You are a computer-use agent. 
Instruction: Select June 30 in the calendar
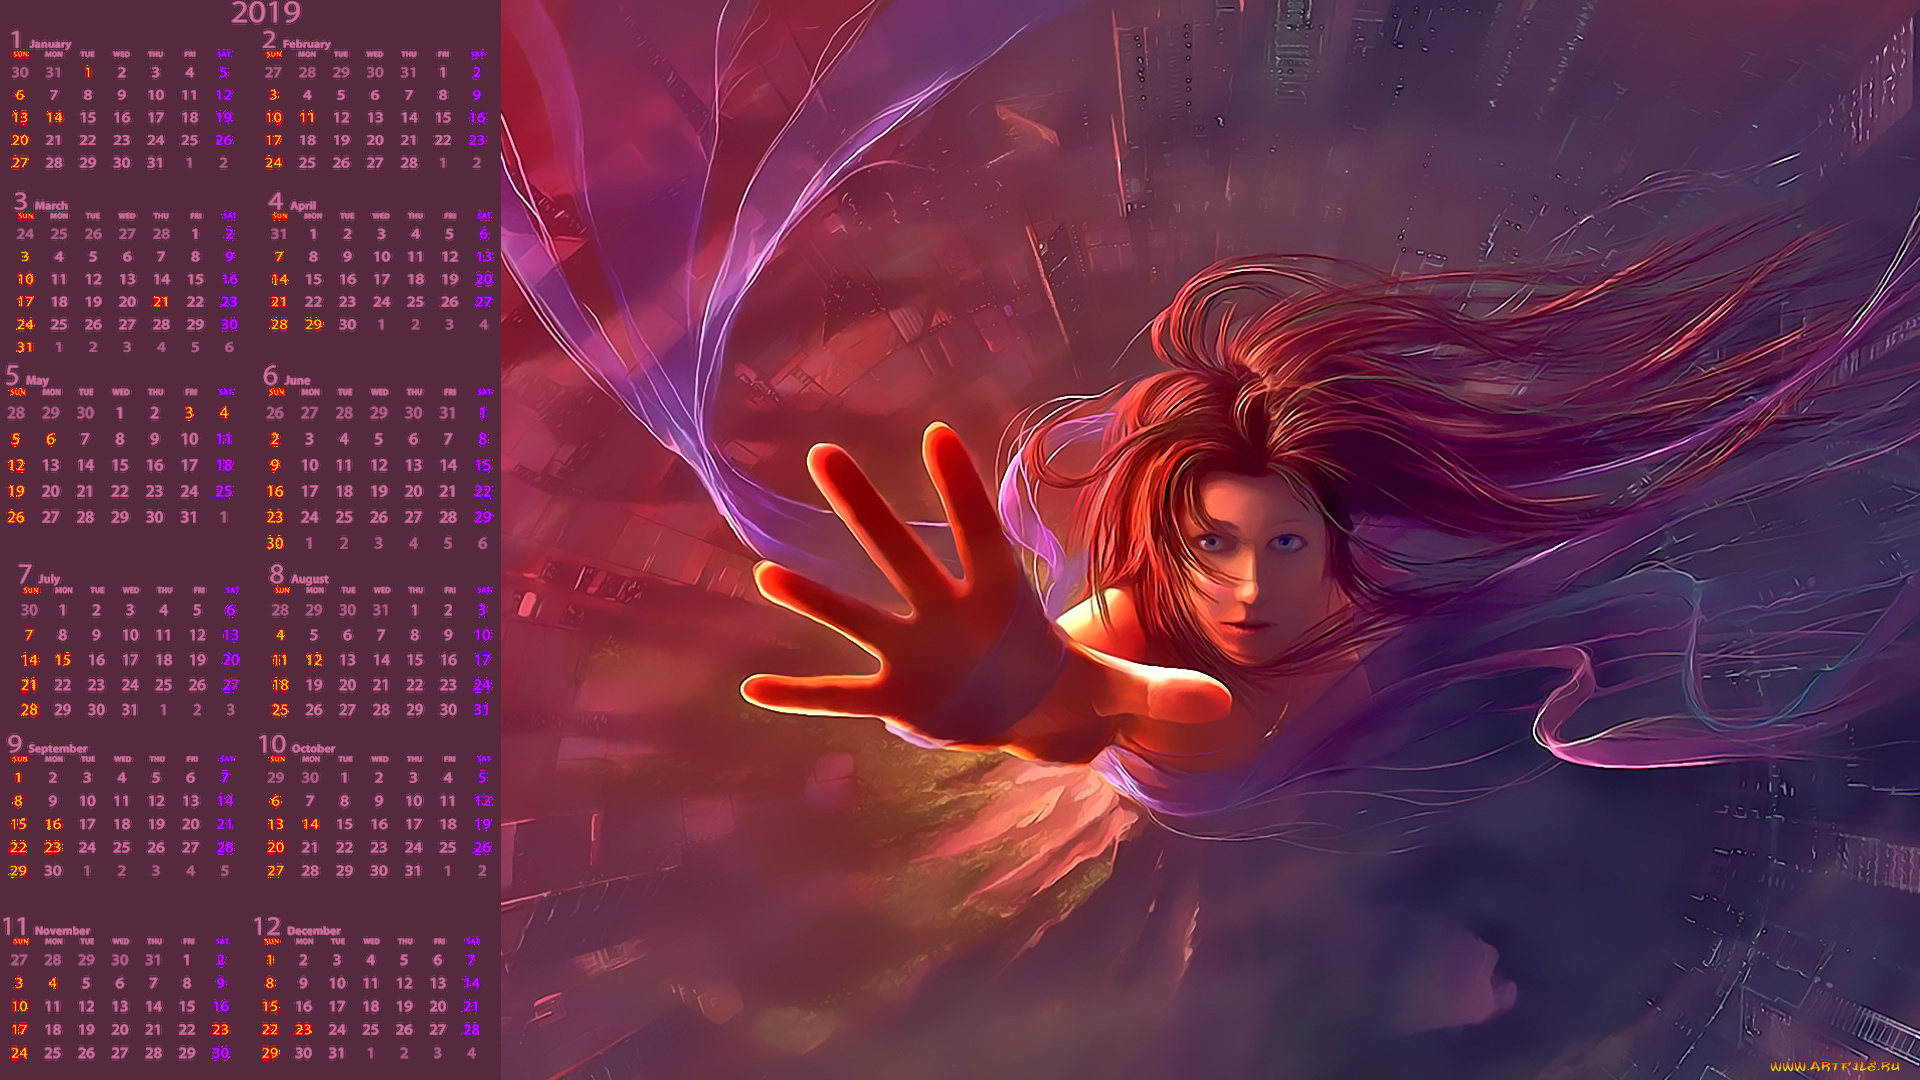point(275,544)
